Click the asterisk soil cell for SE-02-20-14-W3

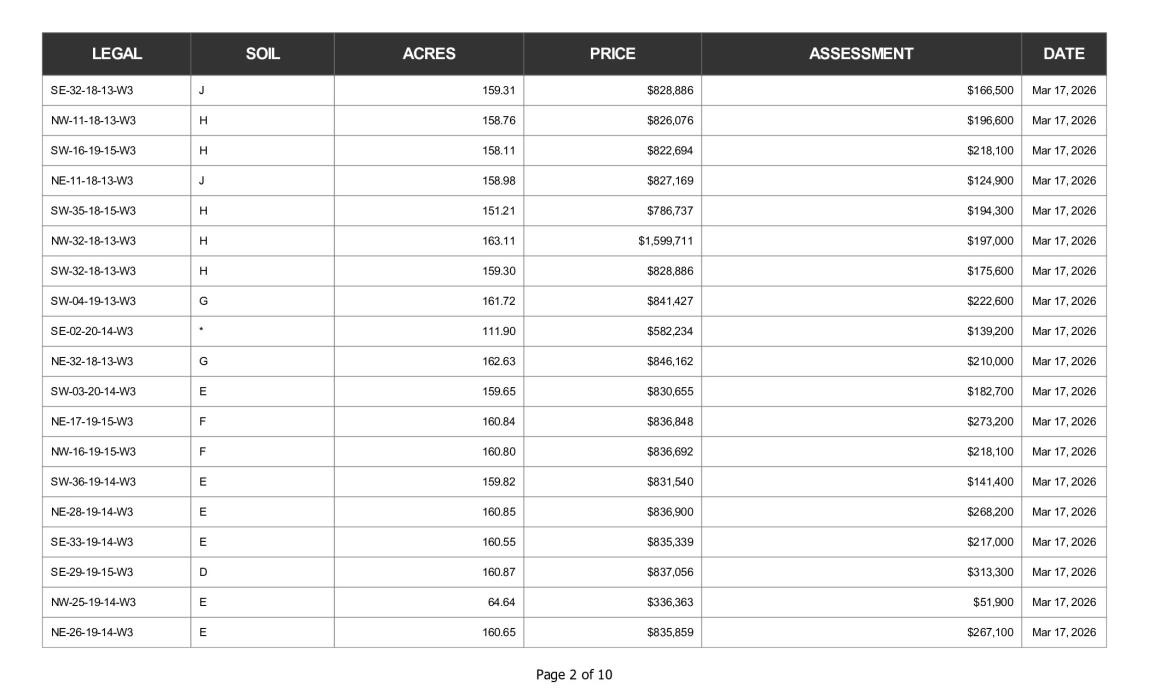[262, 331]
